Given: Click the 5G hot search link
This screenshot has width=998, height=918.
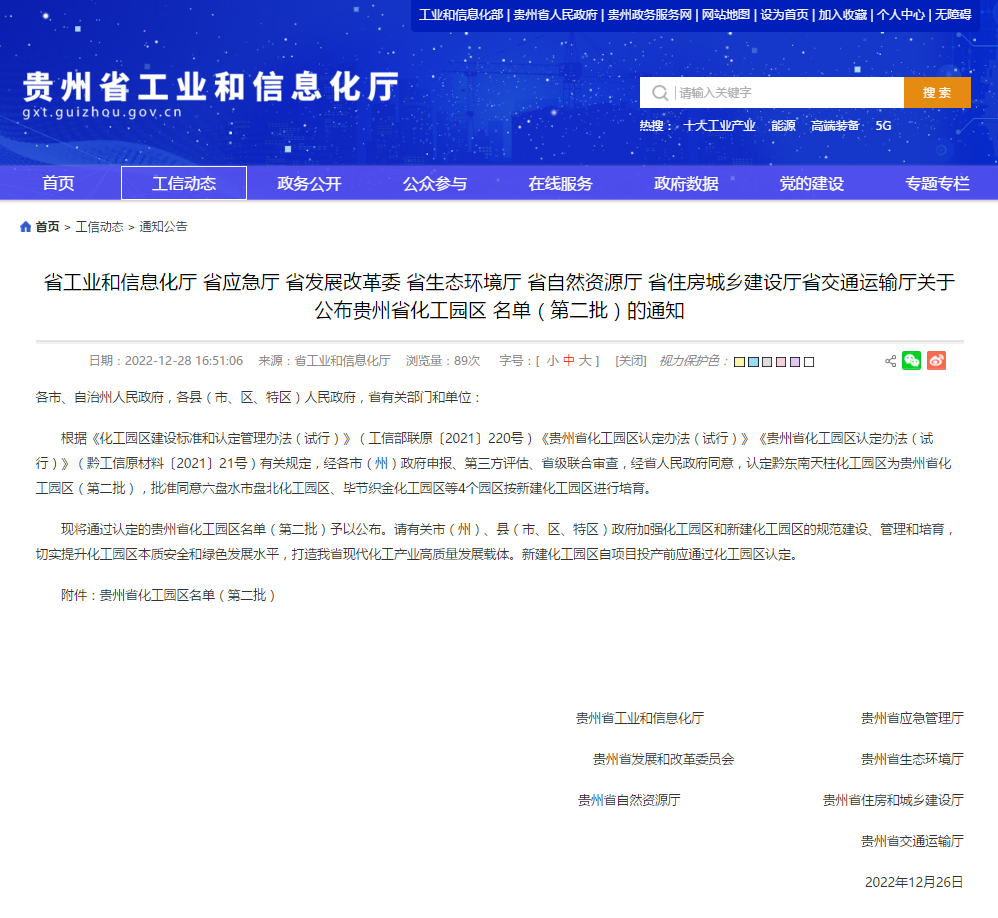Looking at the screenshot, I should pos(881,126).
